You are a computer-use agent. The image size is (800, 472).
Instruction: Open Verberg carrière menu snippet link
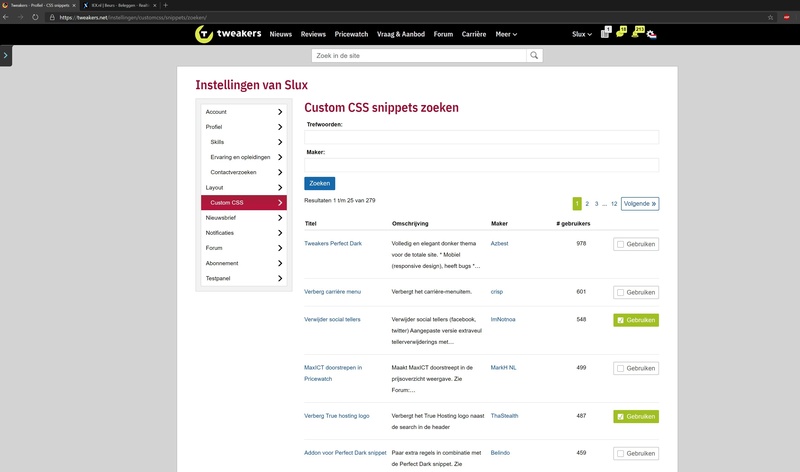(x=332, y=292)
